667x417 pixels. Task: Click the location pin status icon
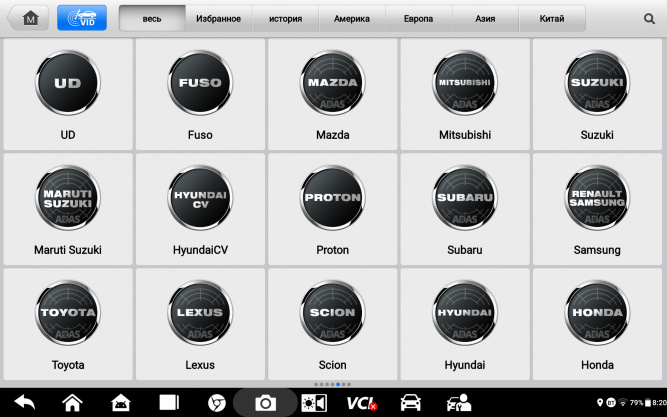point(600,402)
